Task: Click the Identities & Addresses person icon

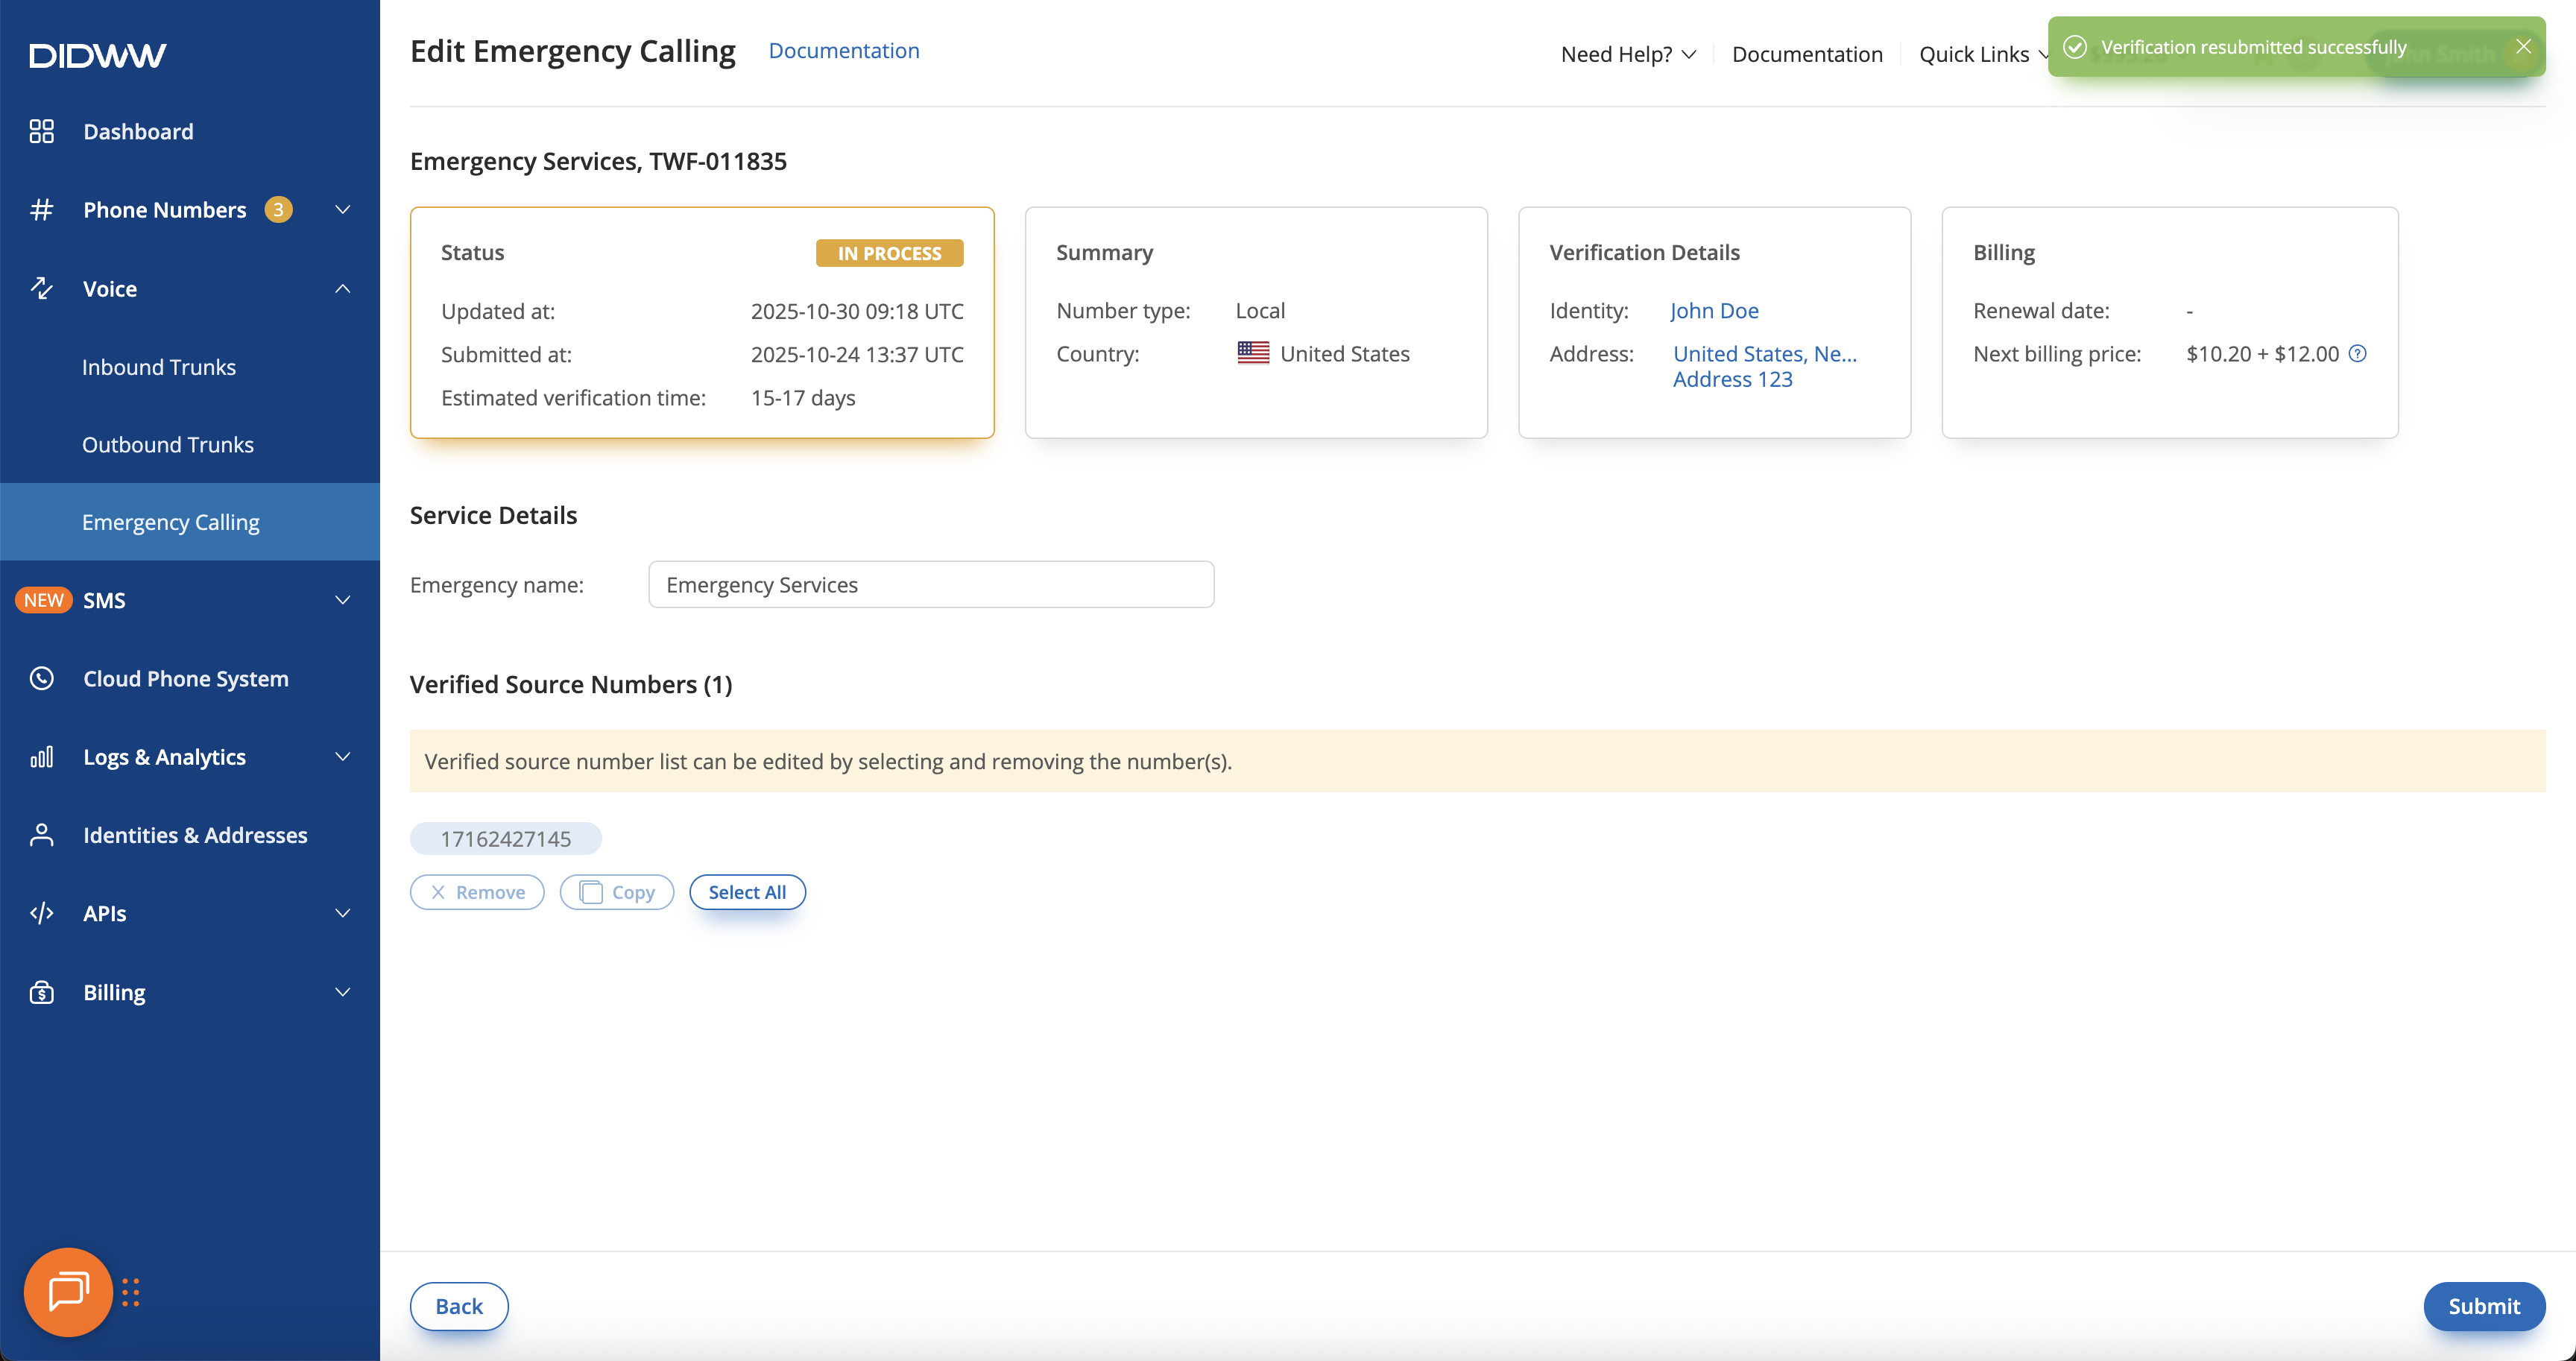Action: tap(41, 835)
